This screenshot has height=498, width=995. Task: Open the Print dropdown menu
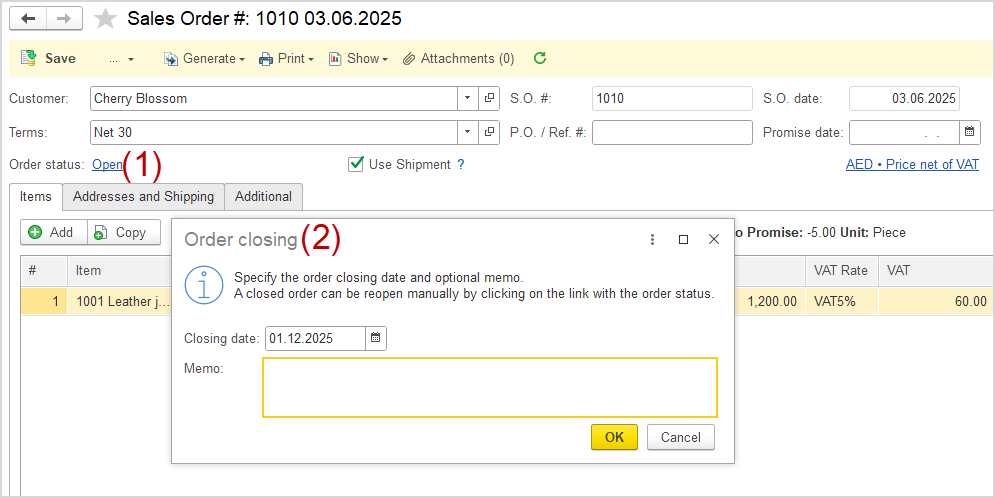click(x=286, y=59)
